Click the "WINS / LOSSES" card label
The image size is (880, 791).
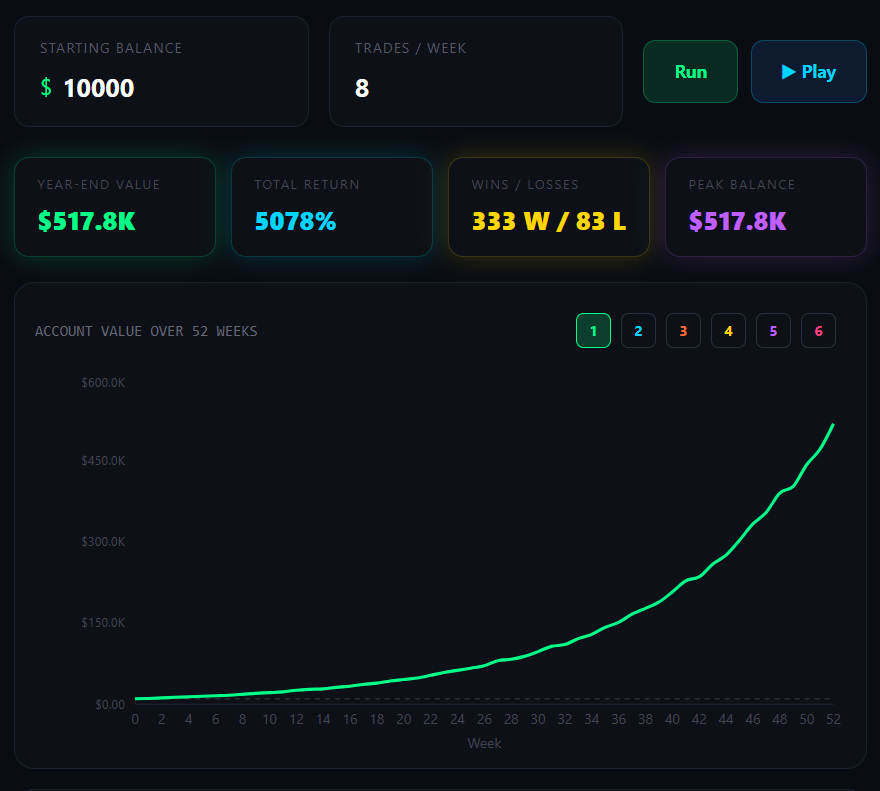(x=525, y=185)
